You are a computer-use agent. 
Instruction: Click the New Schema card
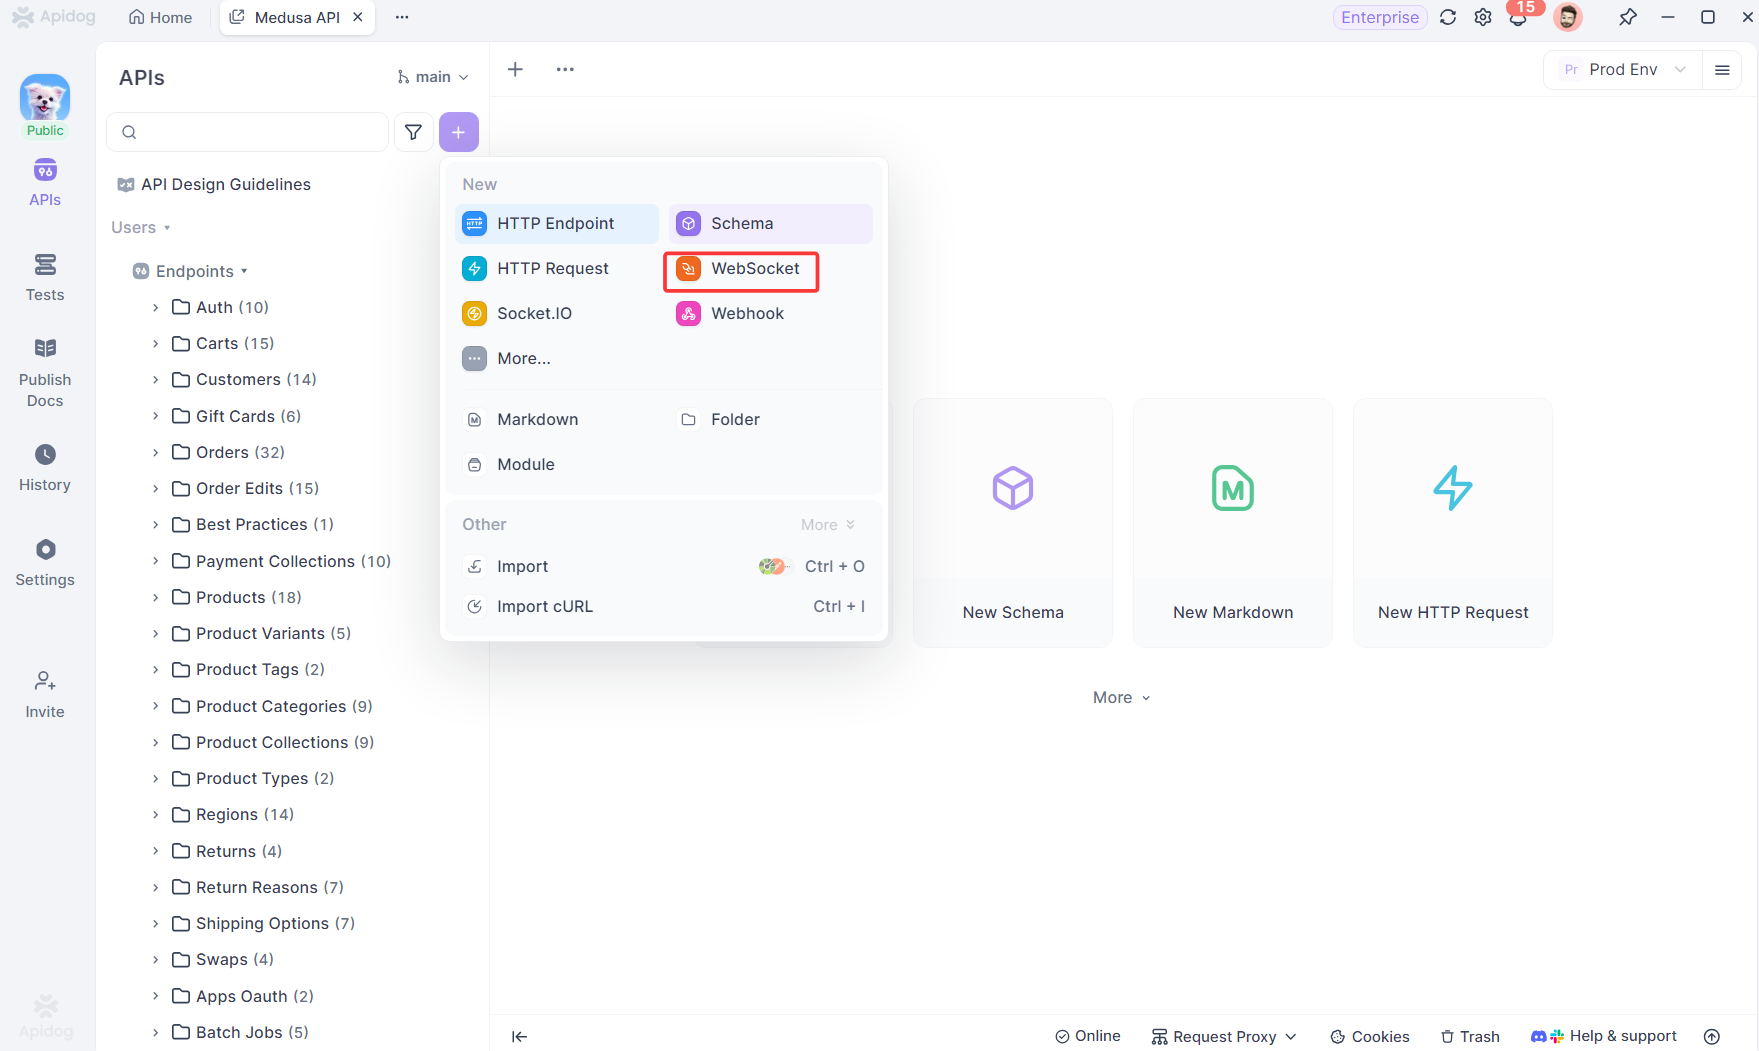1012,522
